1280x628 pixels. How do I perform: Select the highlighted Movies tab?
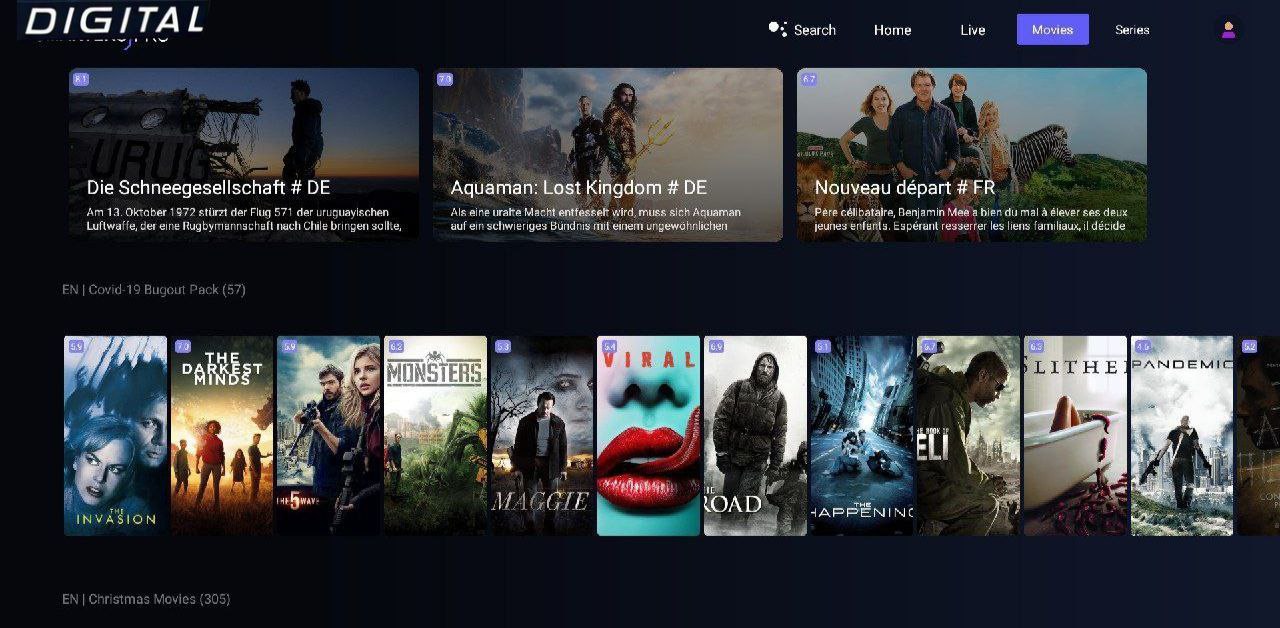tap(1053, 30)
